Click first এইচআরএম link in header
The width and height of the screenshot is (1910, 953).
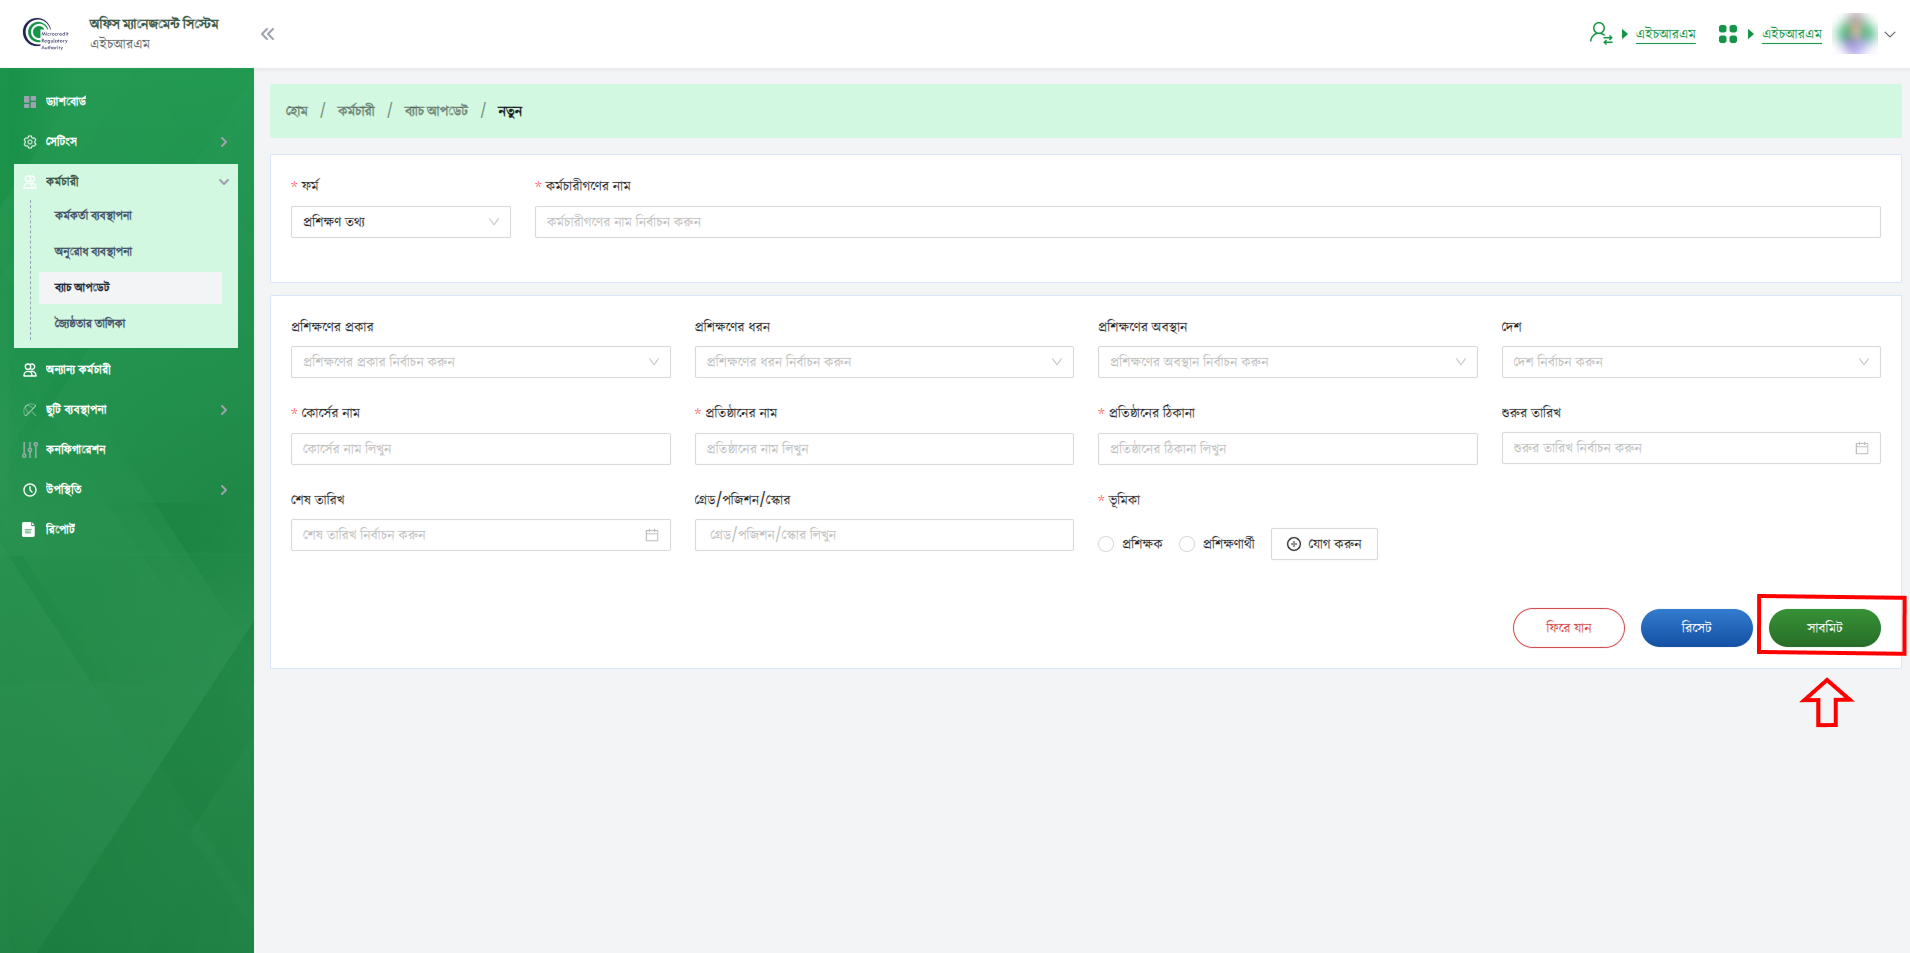tap(1666, 34)
